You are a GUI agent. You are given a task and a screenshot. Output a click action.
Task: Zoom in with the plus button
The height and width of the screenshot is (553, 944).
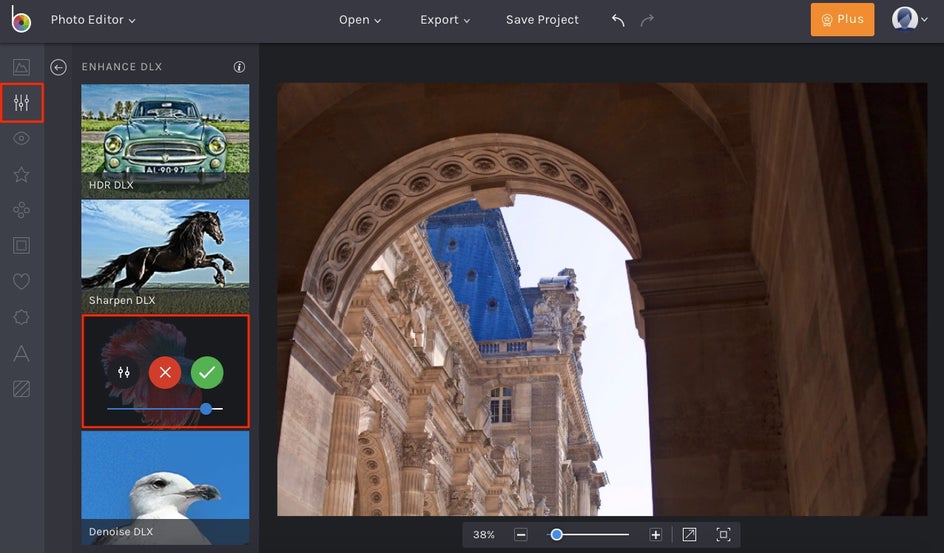656,534
